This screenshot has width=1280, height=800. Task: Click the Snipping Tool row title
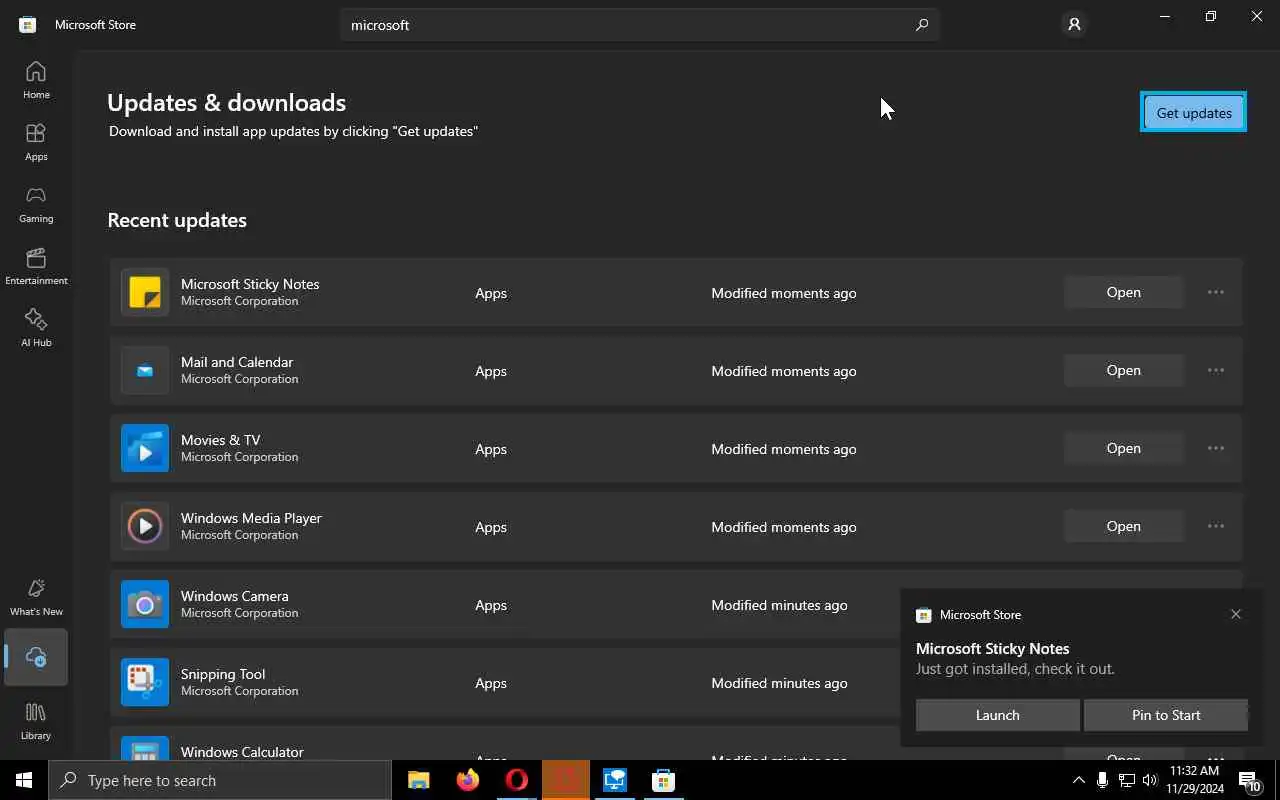[223, 674]
